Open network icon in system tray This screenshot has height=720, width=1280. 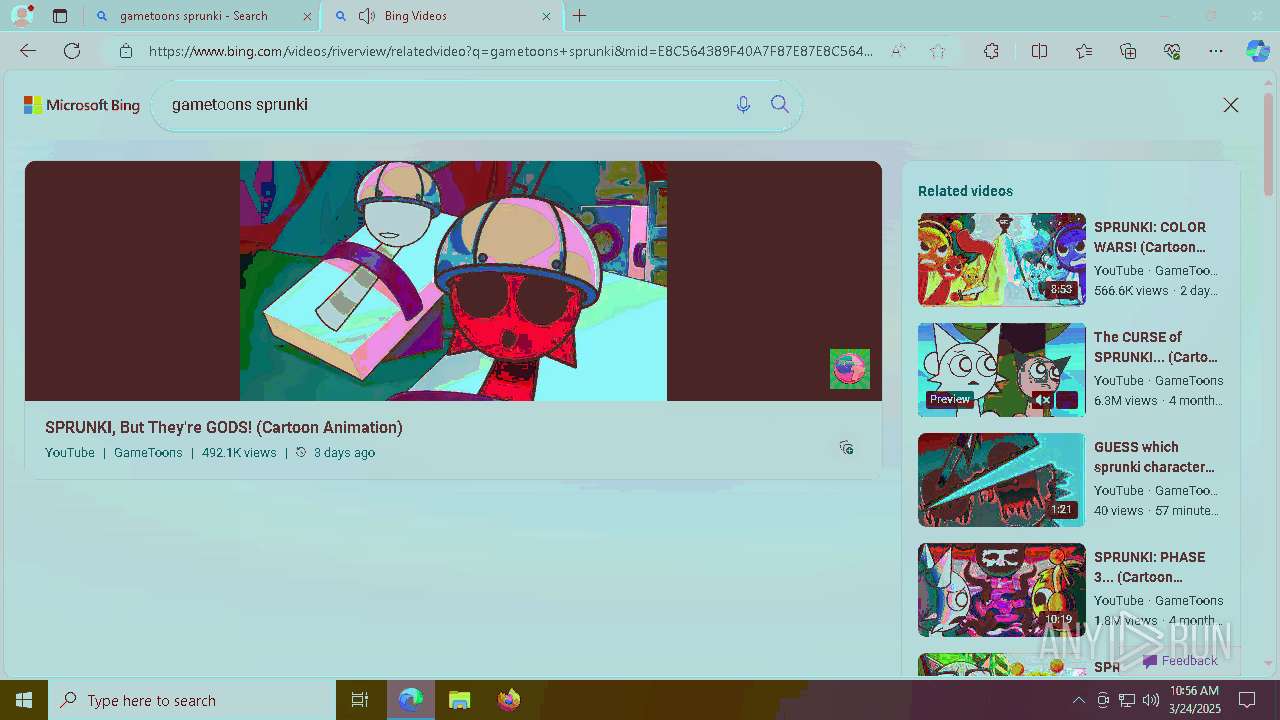click(1127, 700)
